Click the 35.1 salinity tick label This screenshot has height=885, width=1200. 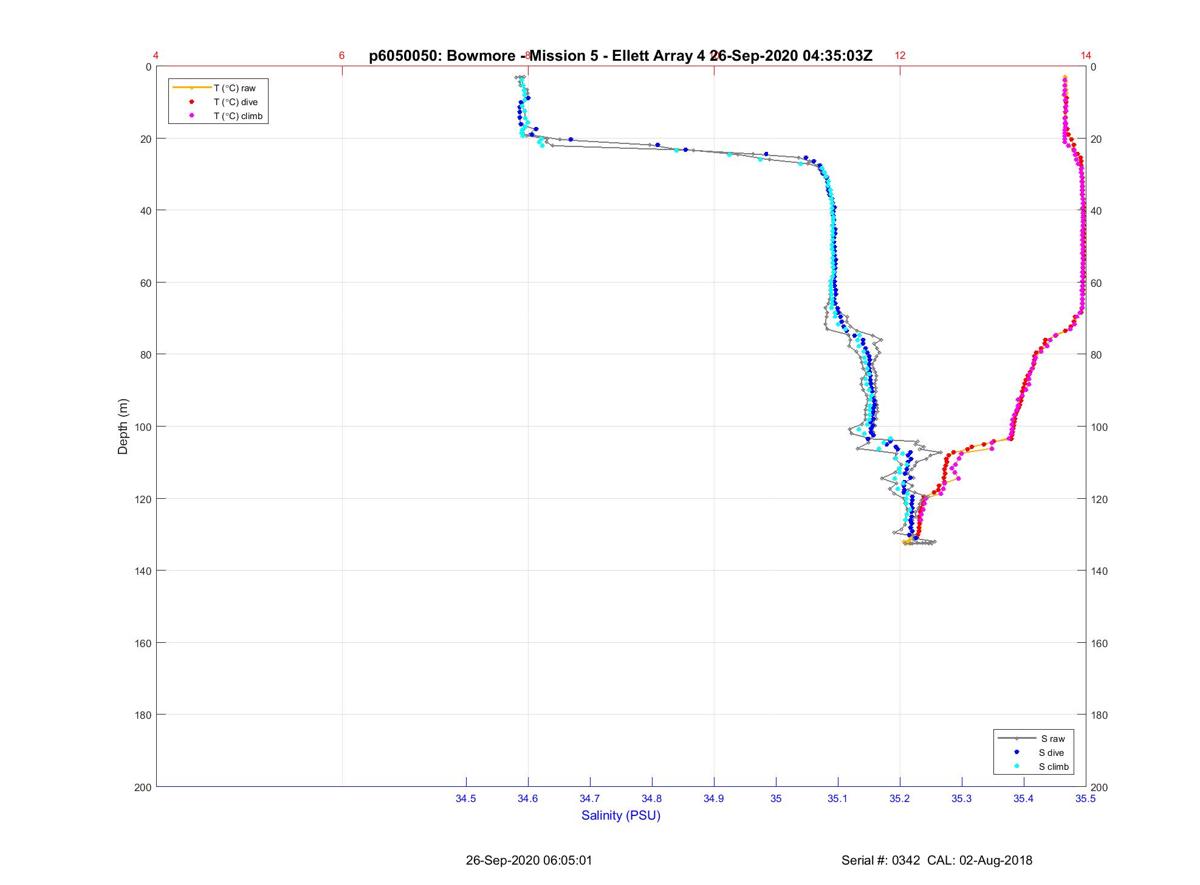click(838, 799)
